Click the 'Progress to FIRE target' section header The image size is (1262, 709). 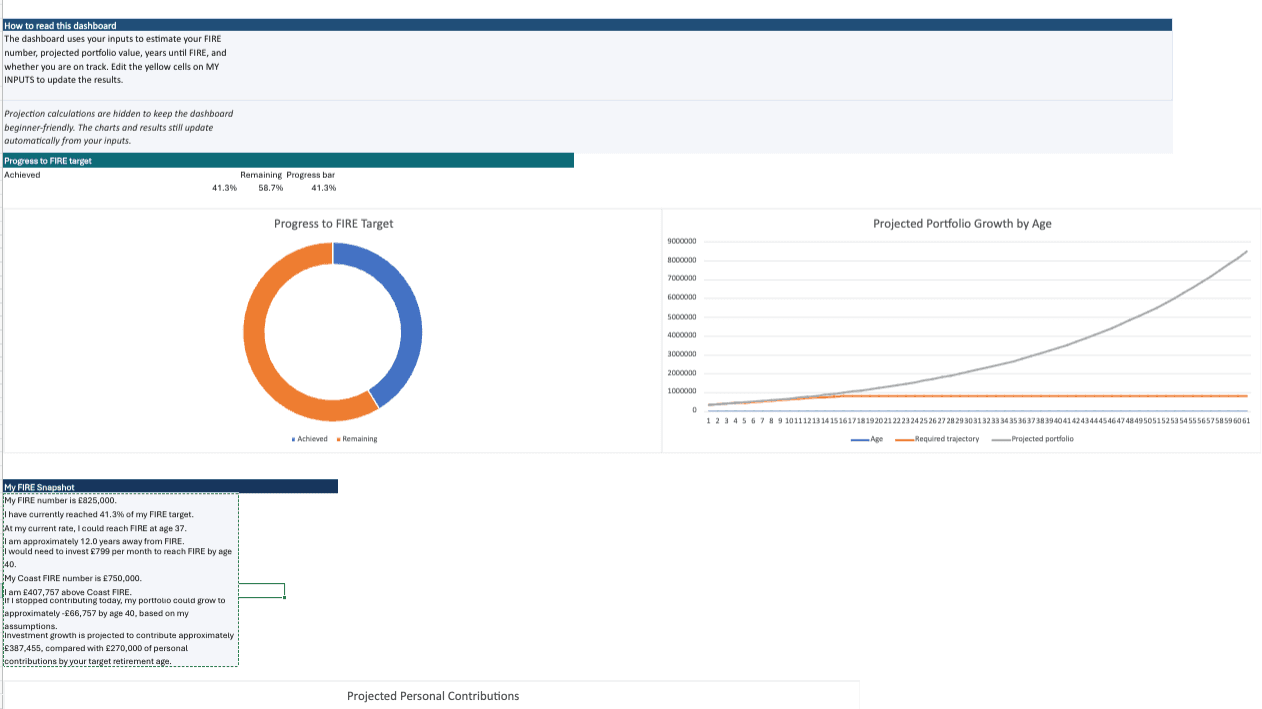point(289,160)
